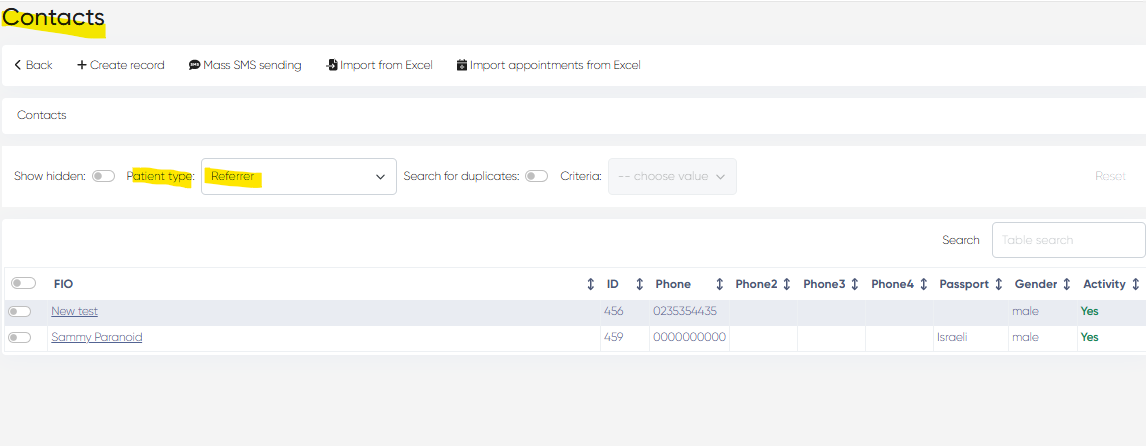Sort table by ID column arrows
The height and width of the screenshot is (446, 1146).
[x=639, y=284]
